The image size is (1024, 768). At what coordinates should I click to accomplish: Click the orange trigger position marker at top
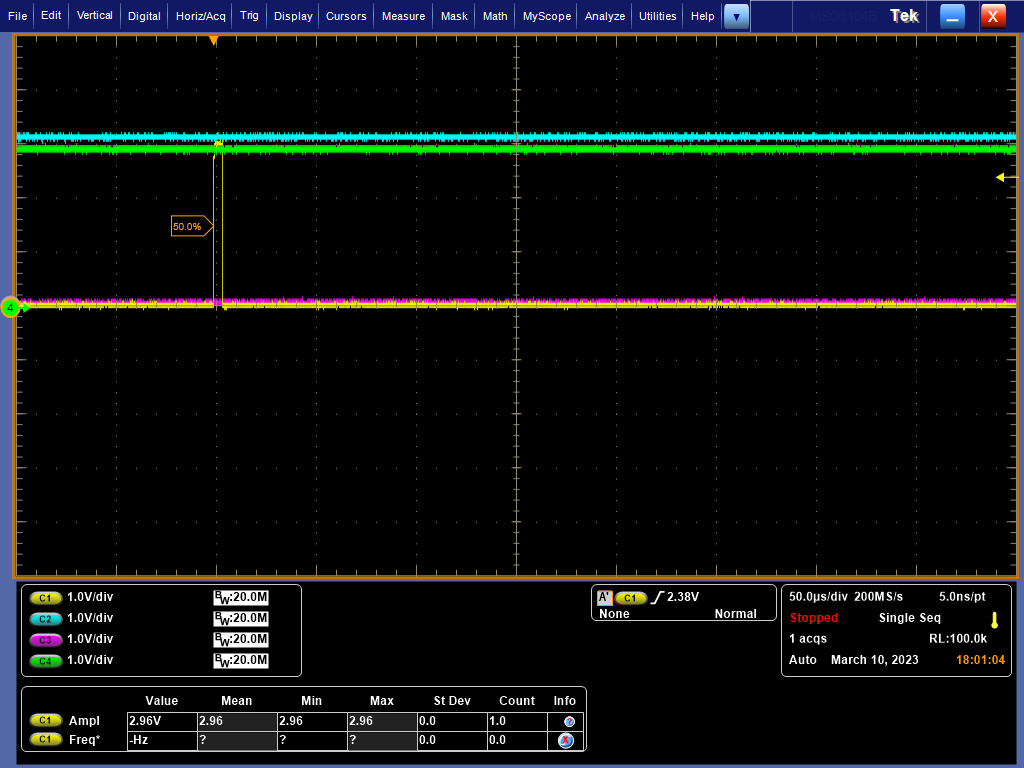coord(213,41)
